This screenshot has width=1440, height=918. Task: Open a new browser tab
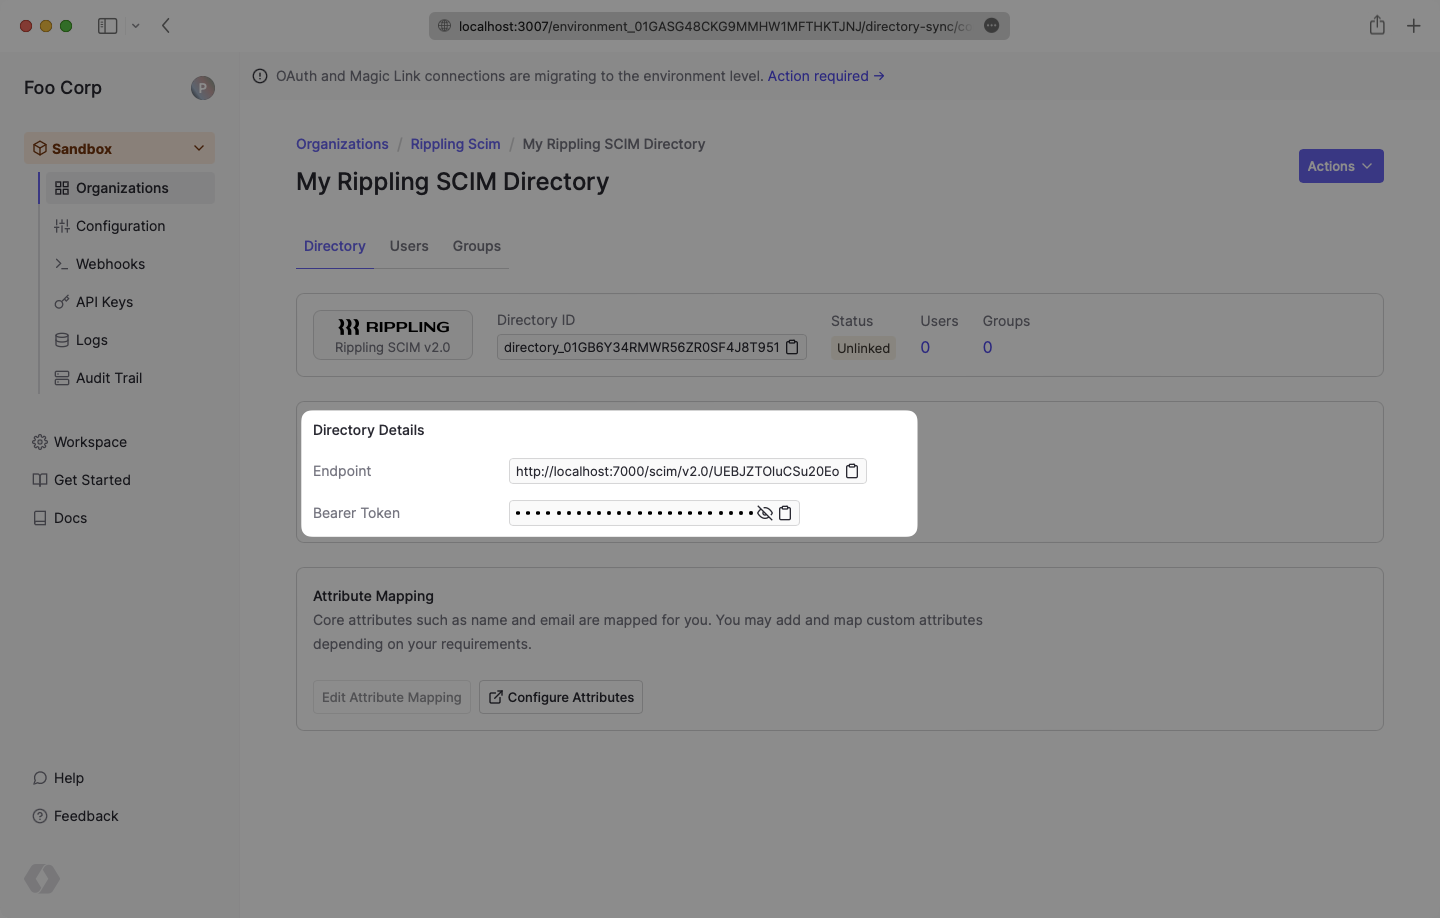tap(1413, 26)
